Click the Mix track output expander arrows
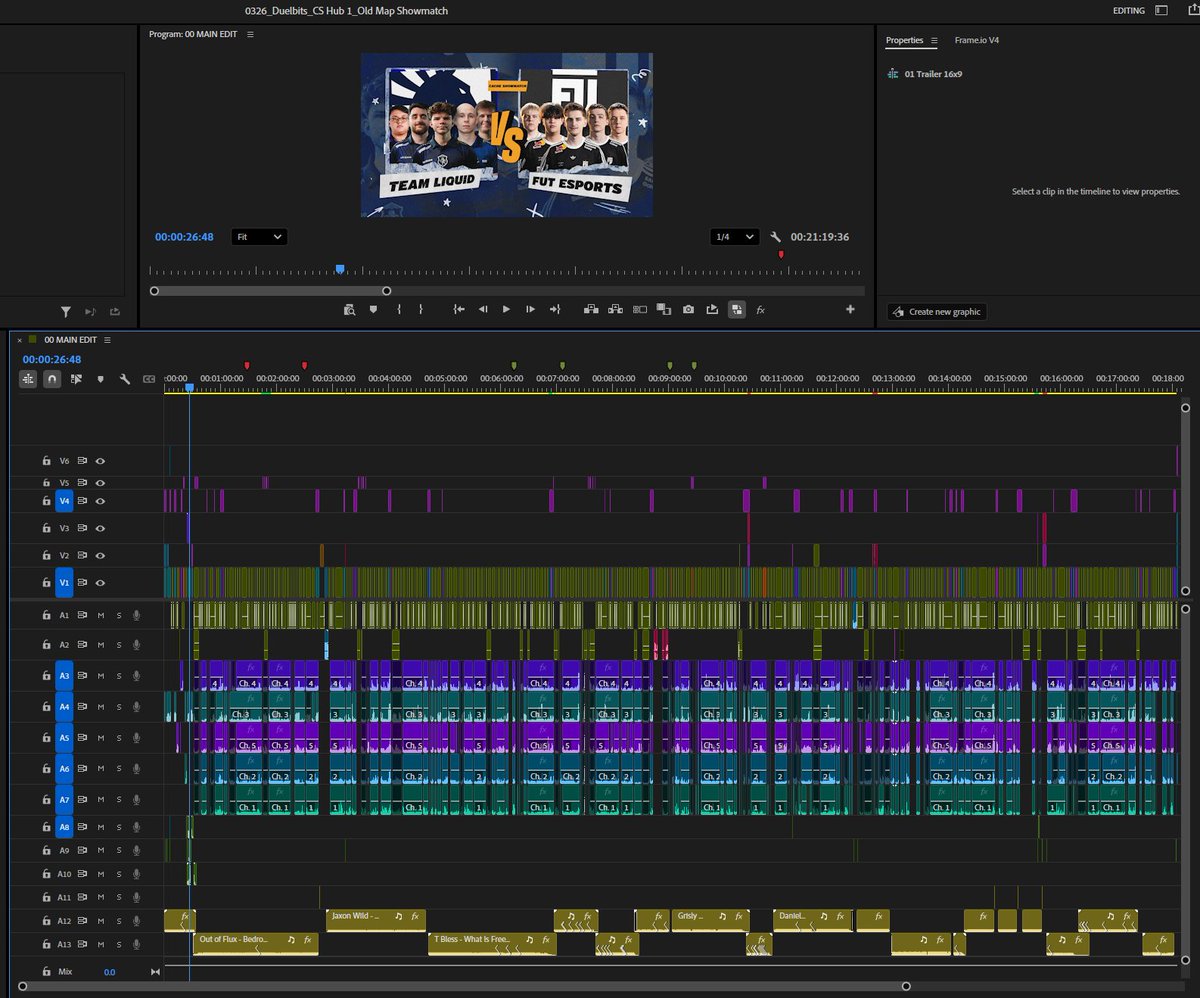This screenshot has height=998, width=1200. pos(155,971)
